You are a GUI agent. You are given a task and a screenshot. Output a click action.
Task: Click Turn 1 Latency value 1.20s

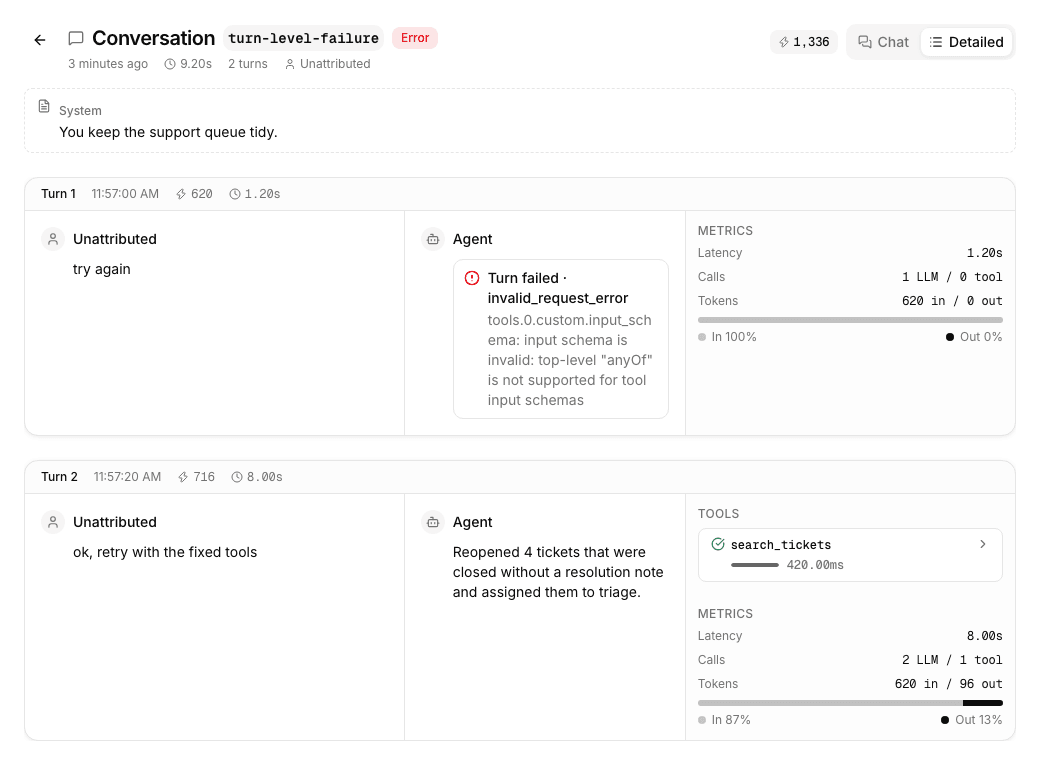tap(984, 253)
